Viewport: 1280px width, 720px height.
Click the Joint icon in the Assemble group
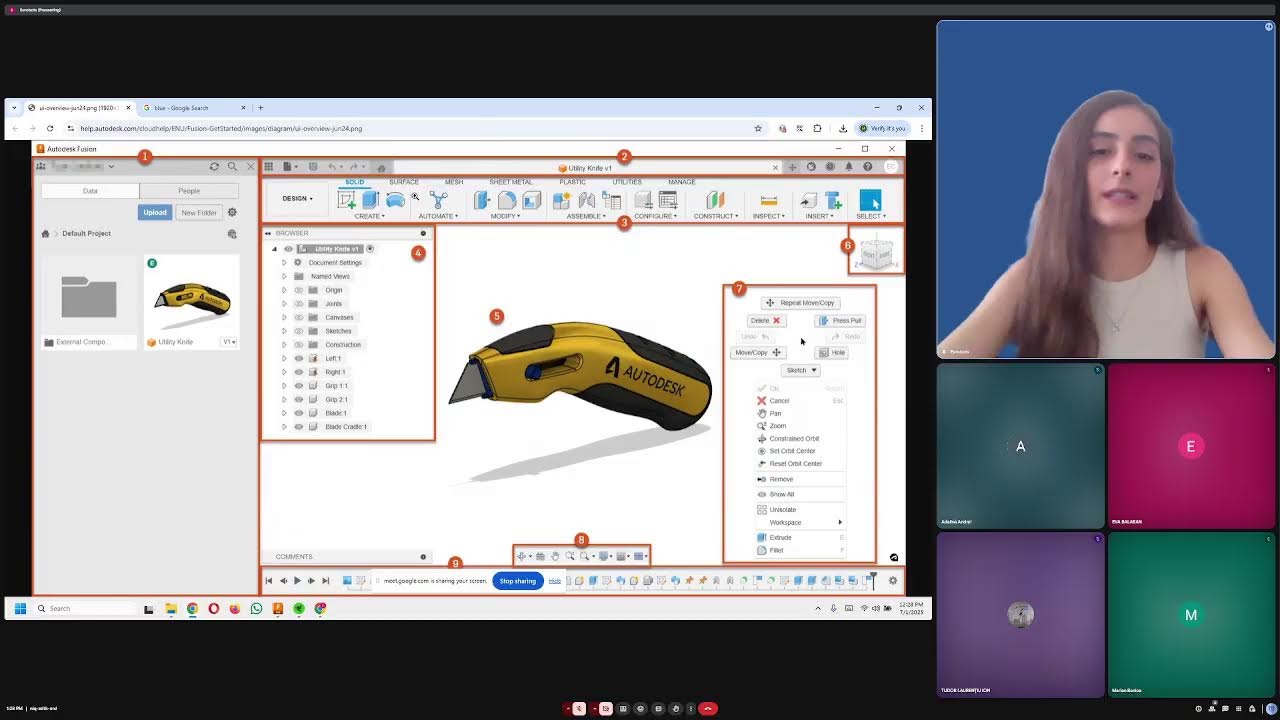pyautogui.click(x=587, y=201)
